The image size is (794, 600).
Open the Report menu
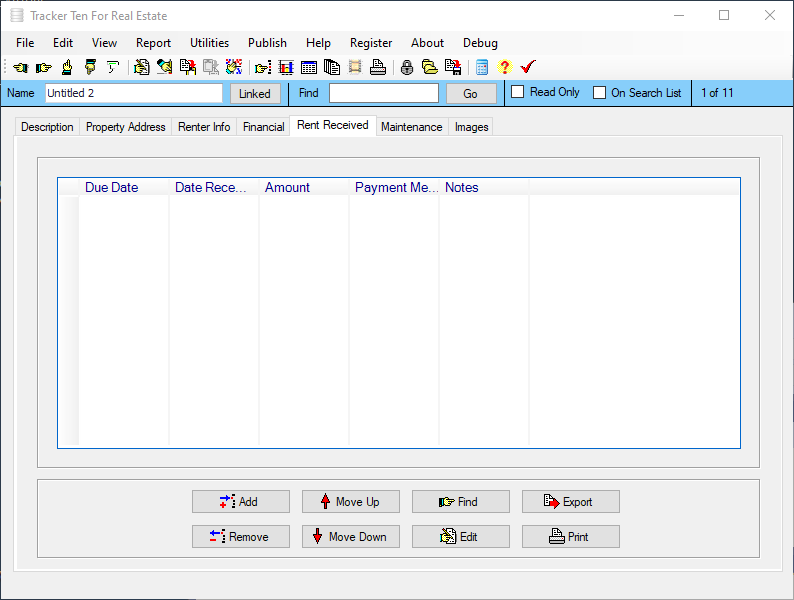click(x=153, y=43)
